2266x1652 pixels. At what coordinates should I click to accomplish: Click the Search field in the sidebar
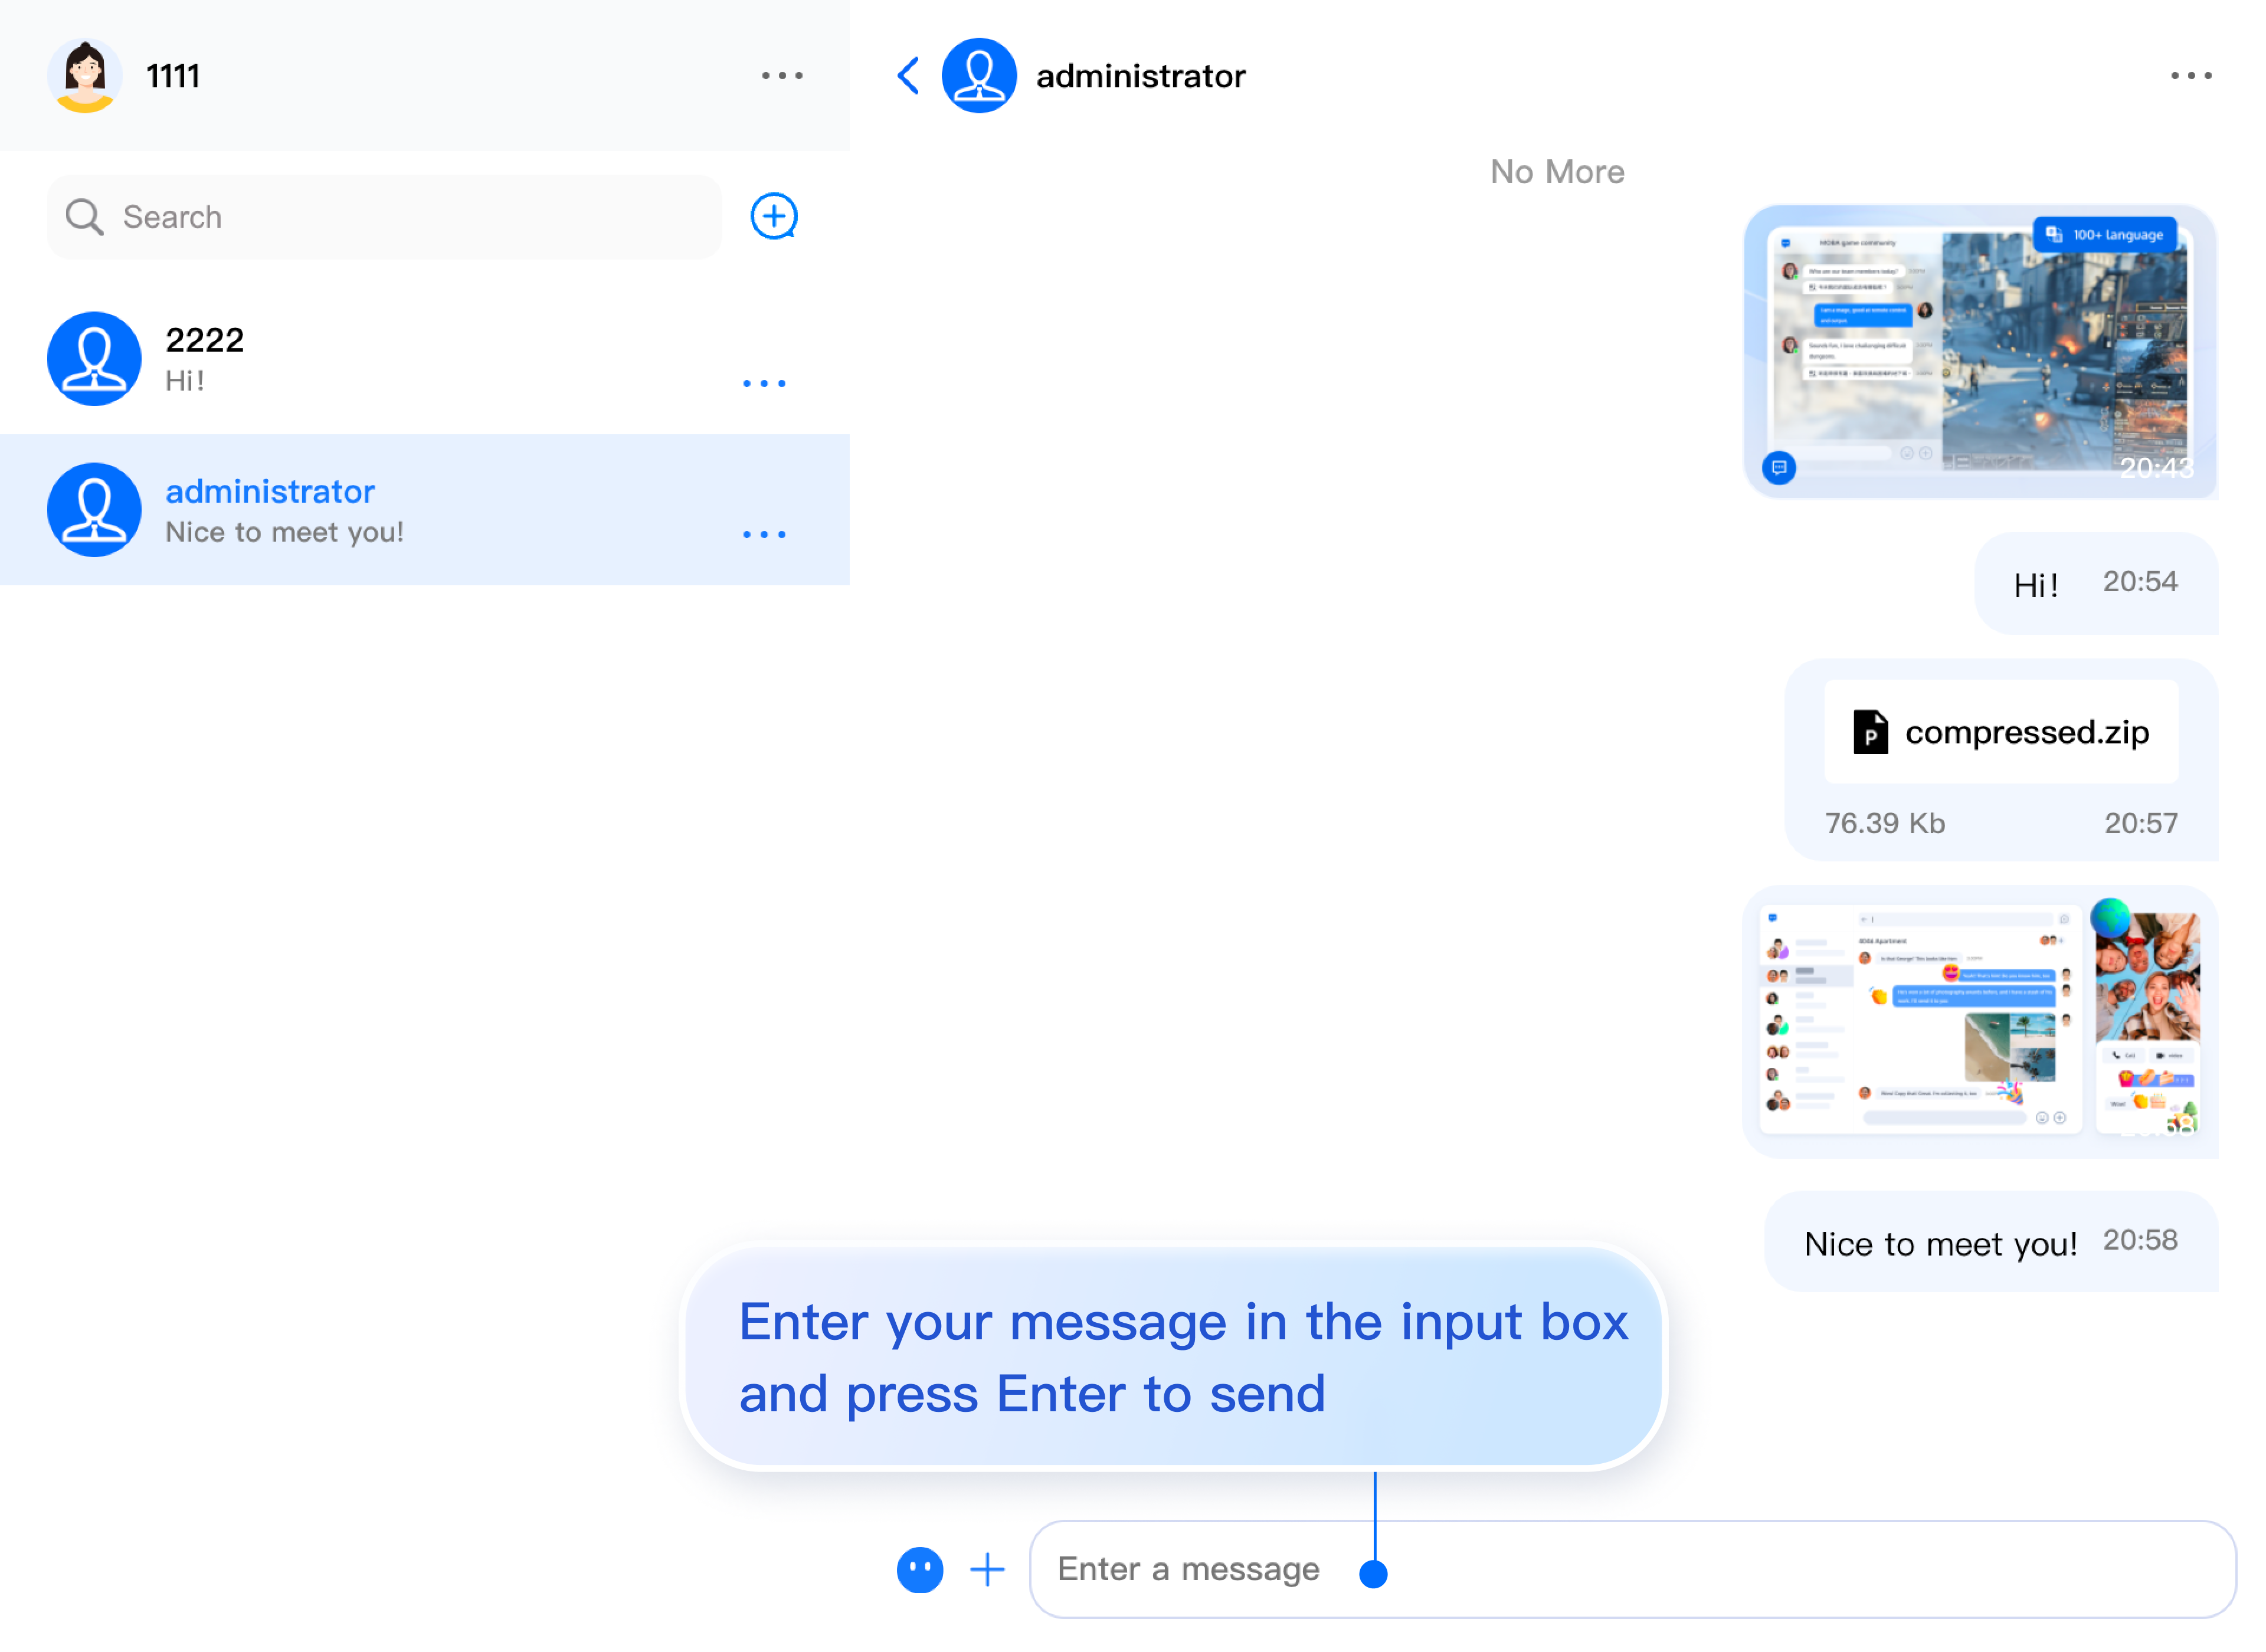pos(384,217)
